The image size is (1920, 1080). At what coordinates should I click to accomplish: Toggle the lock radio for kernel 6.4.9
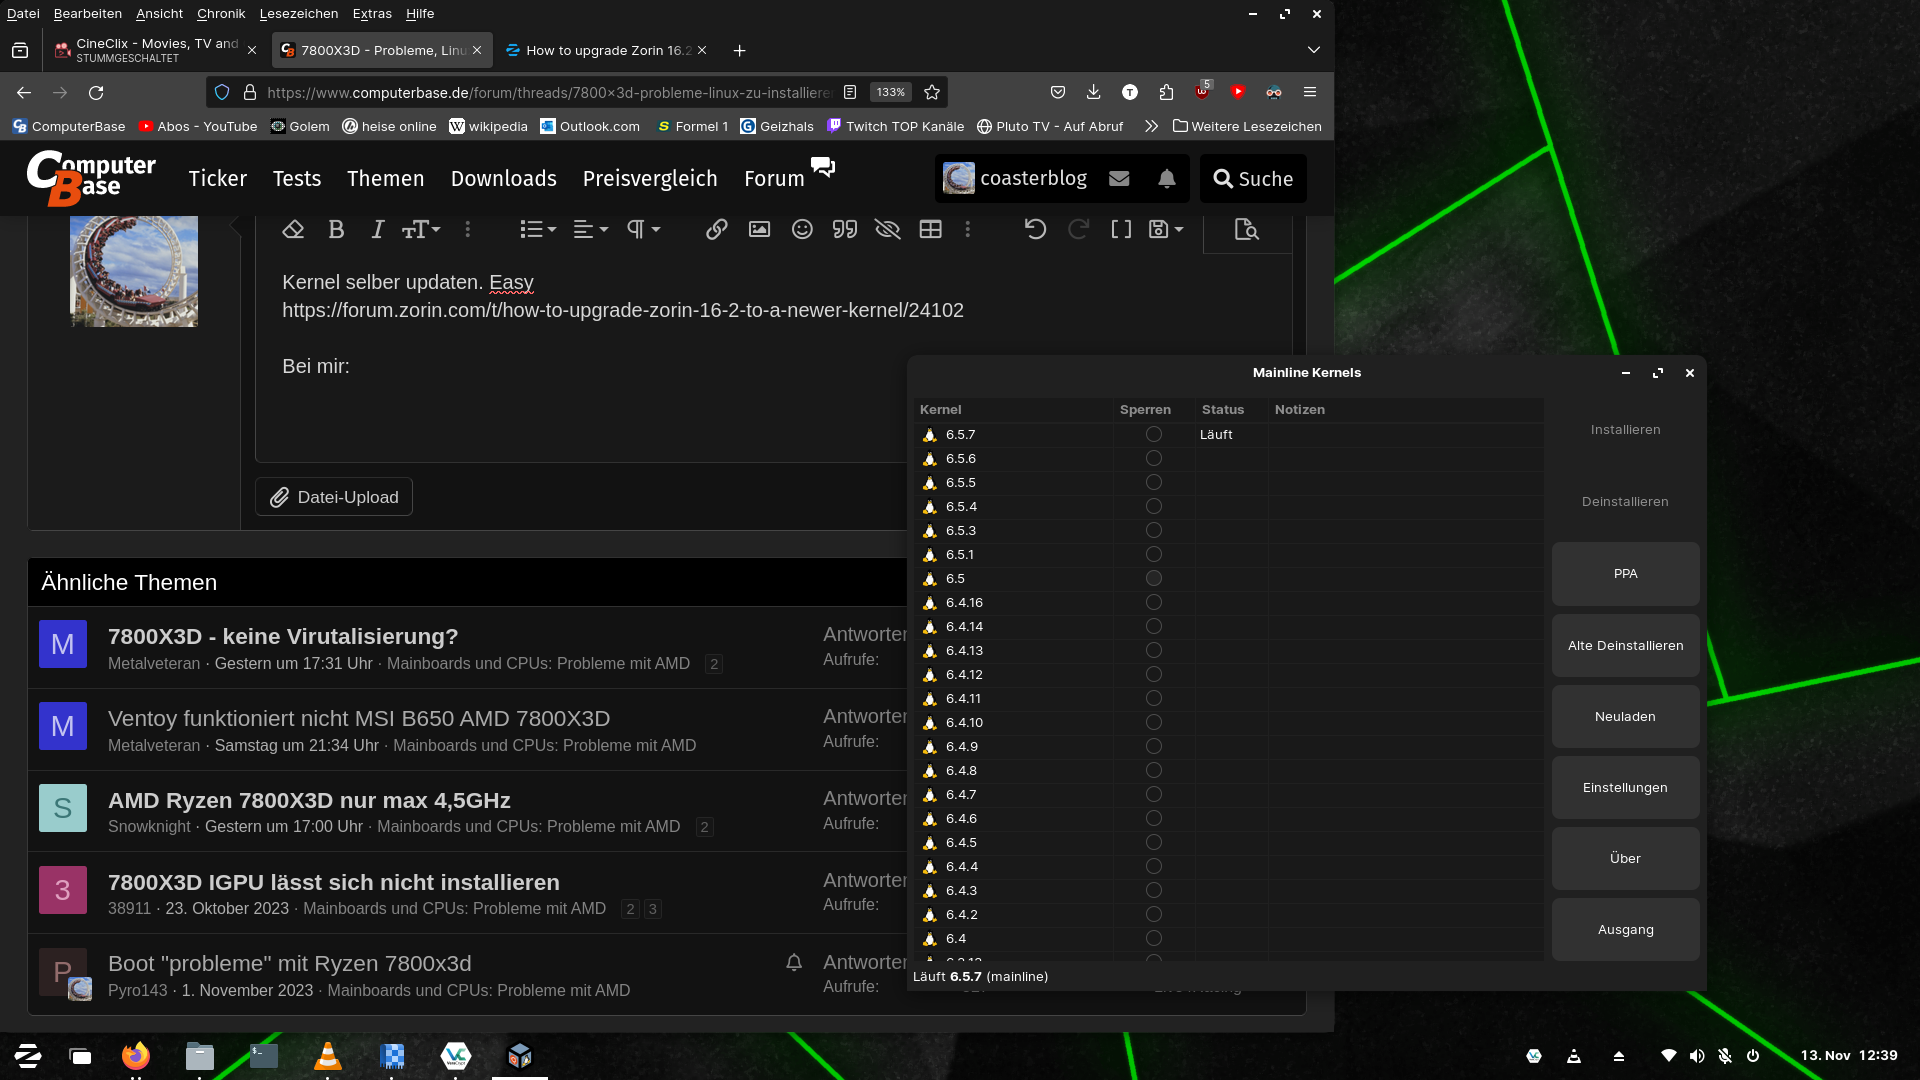1153,747
